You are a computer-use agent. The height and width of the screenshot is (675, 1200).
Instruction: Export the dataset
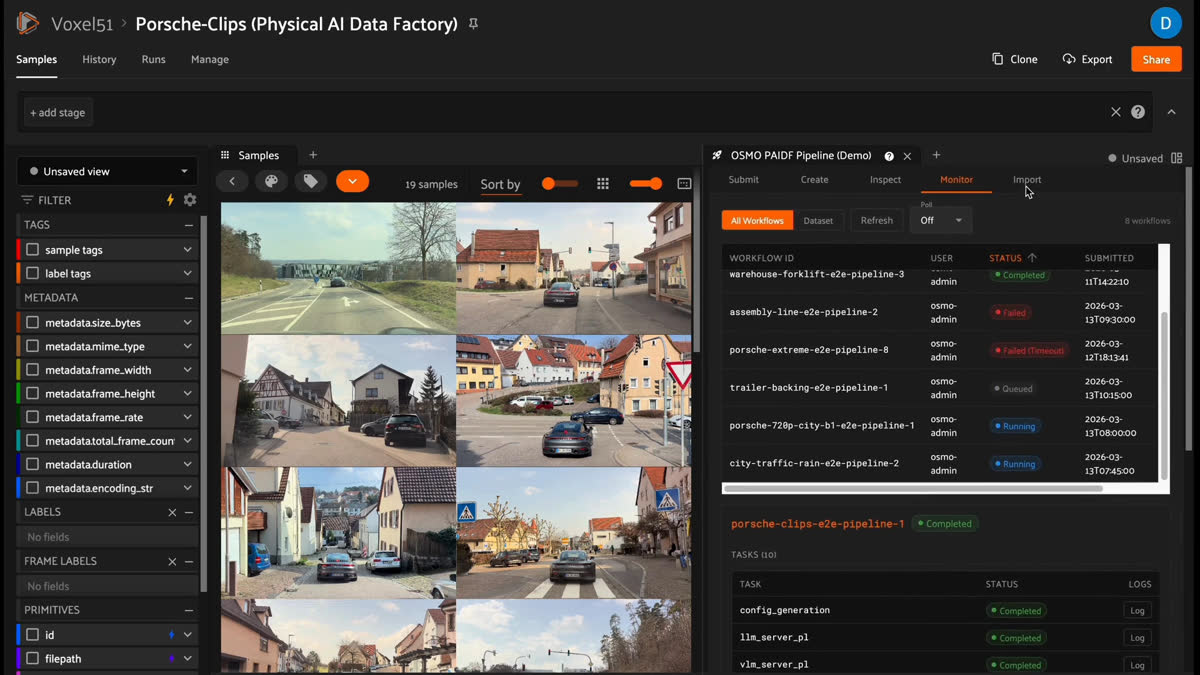1087,59
